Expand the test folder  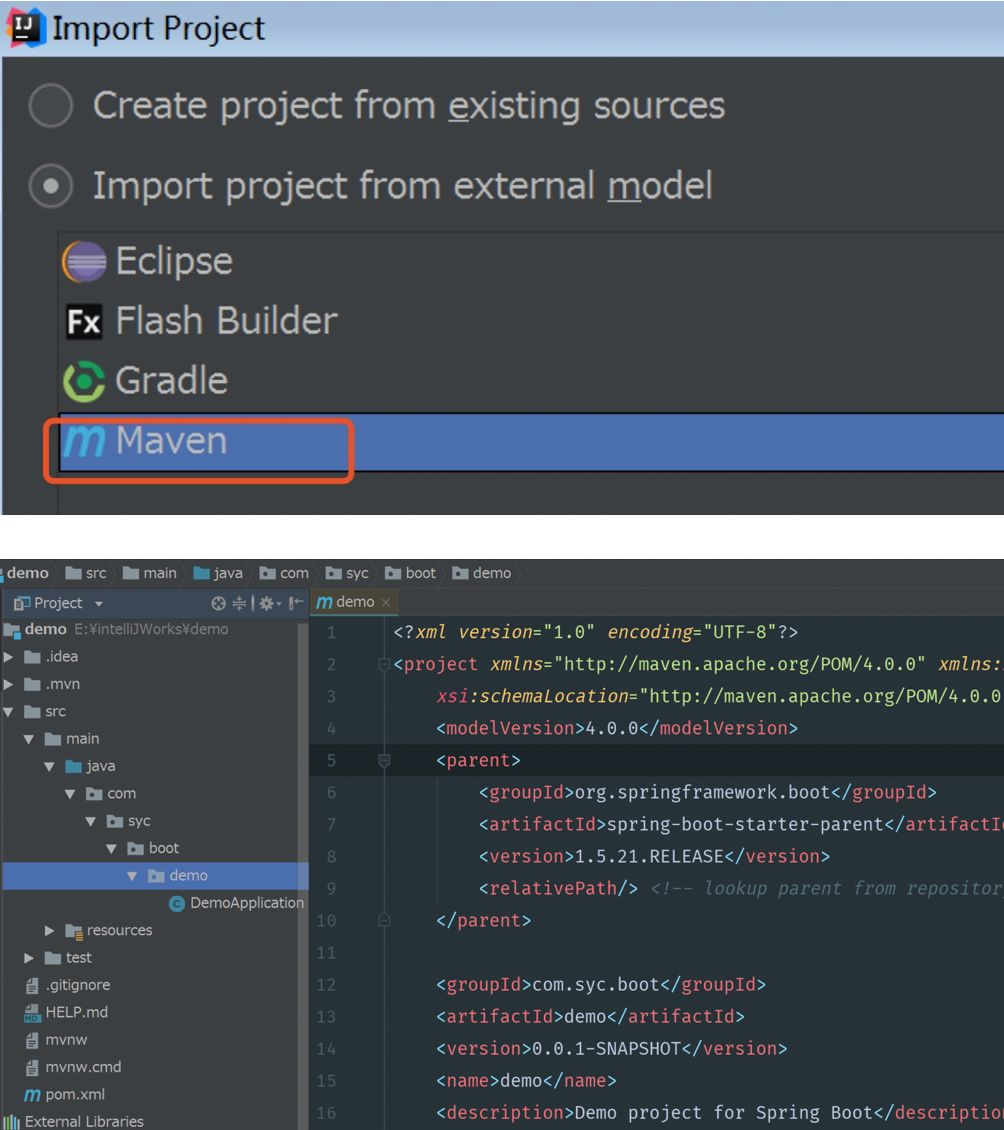29,958
